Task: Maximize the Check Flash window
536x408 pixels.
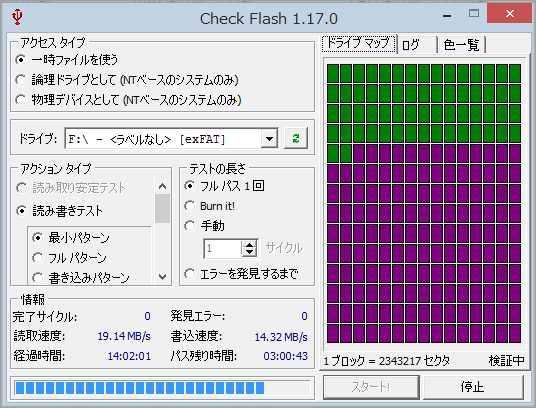Action: [x=473, y=14]
